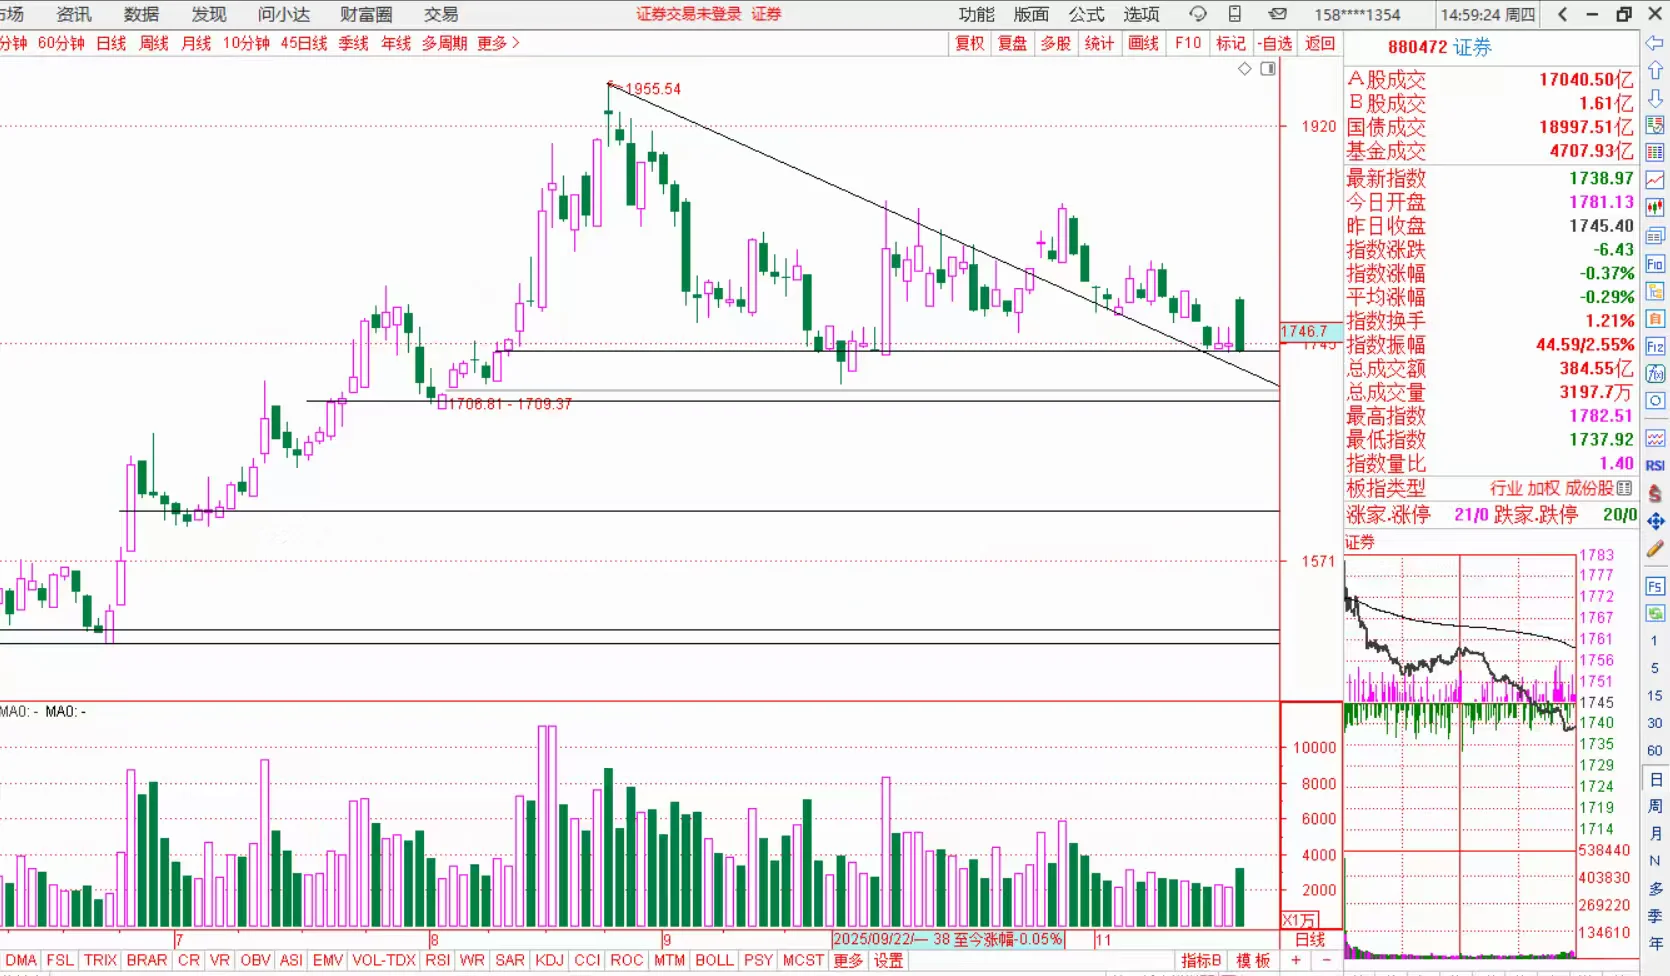This screenshot has height=976, width=1670.
Task: Open the 资讯 news tab
Action: tap(73, 14)
